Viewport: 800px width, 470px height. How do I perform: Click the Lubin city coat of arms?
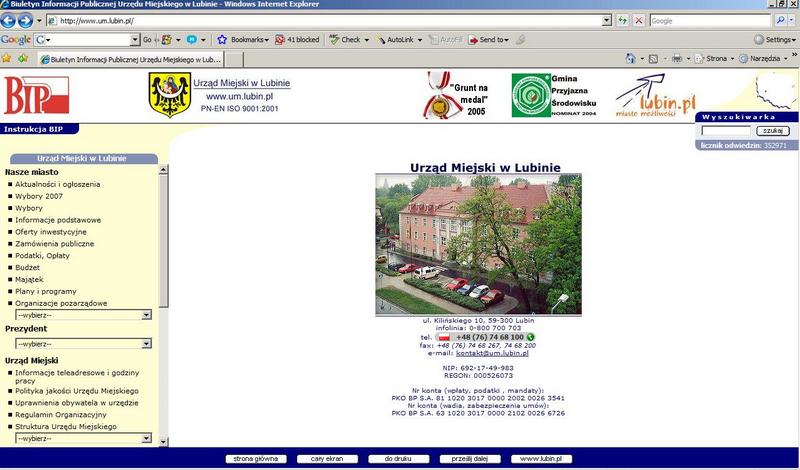pyautogui.click(x=169, y=94)
